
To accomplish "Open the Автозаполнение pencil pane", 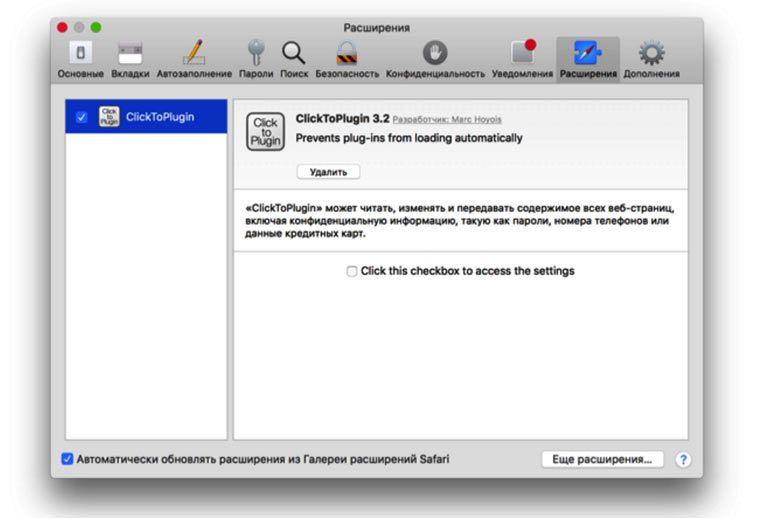I will click(x=194, y=60).
